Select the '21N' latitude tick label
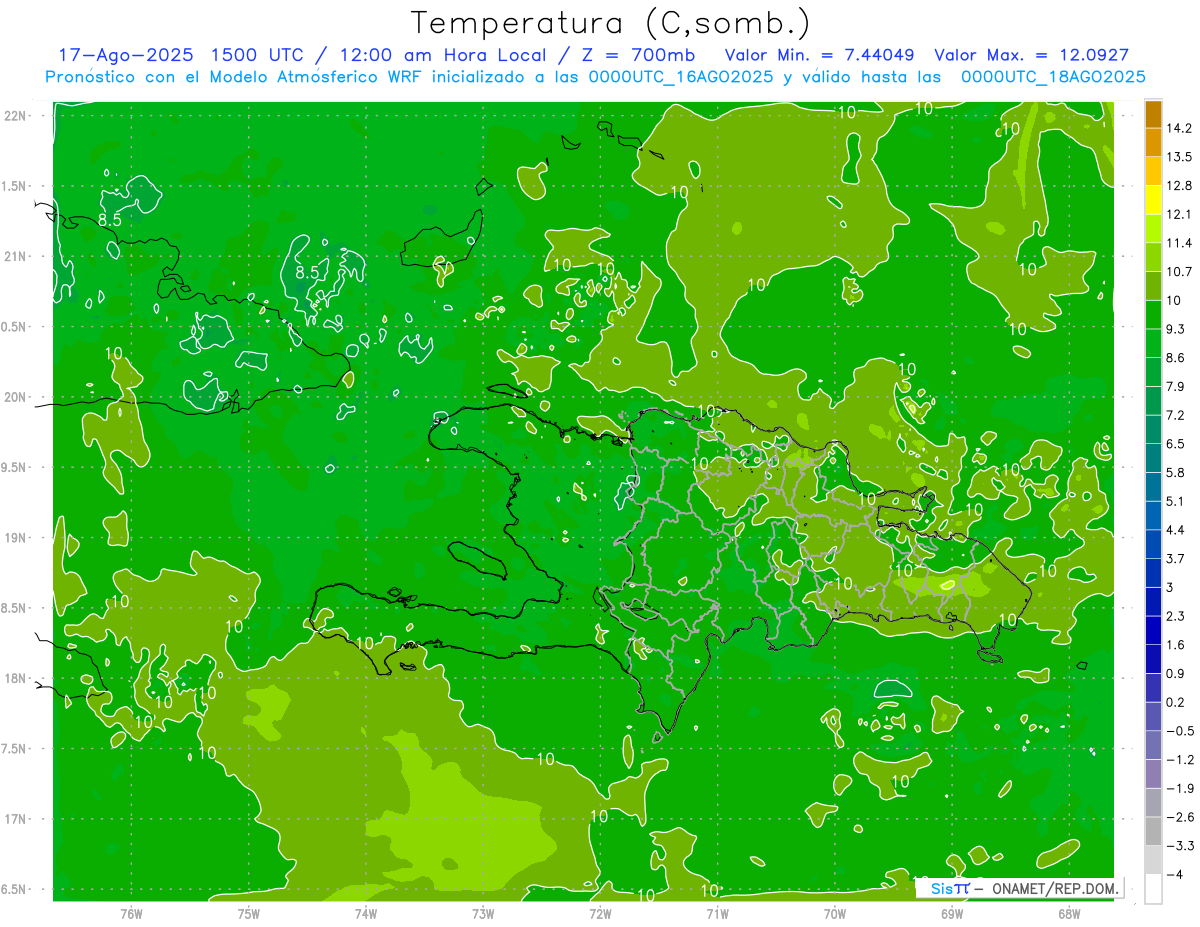This screenshot has height=927, width=1200. tap(16, 256)
